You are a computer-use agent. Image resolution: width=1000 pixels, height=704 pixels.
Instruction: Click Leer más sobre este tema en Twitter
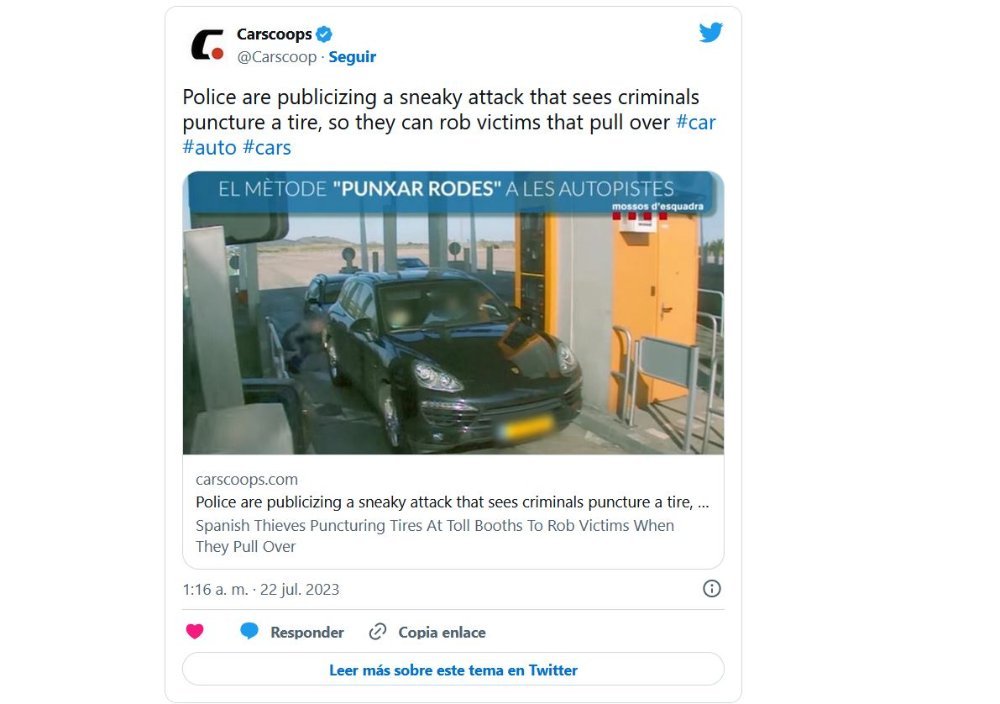point(453,670)
